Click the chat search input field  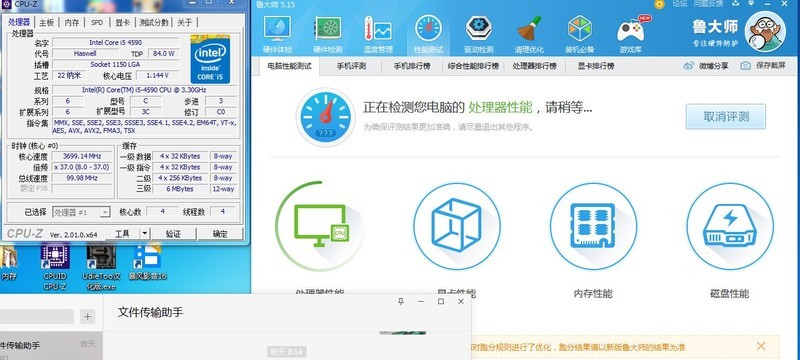(37, 316)
